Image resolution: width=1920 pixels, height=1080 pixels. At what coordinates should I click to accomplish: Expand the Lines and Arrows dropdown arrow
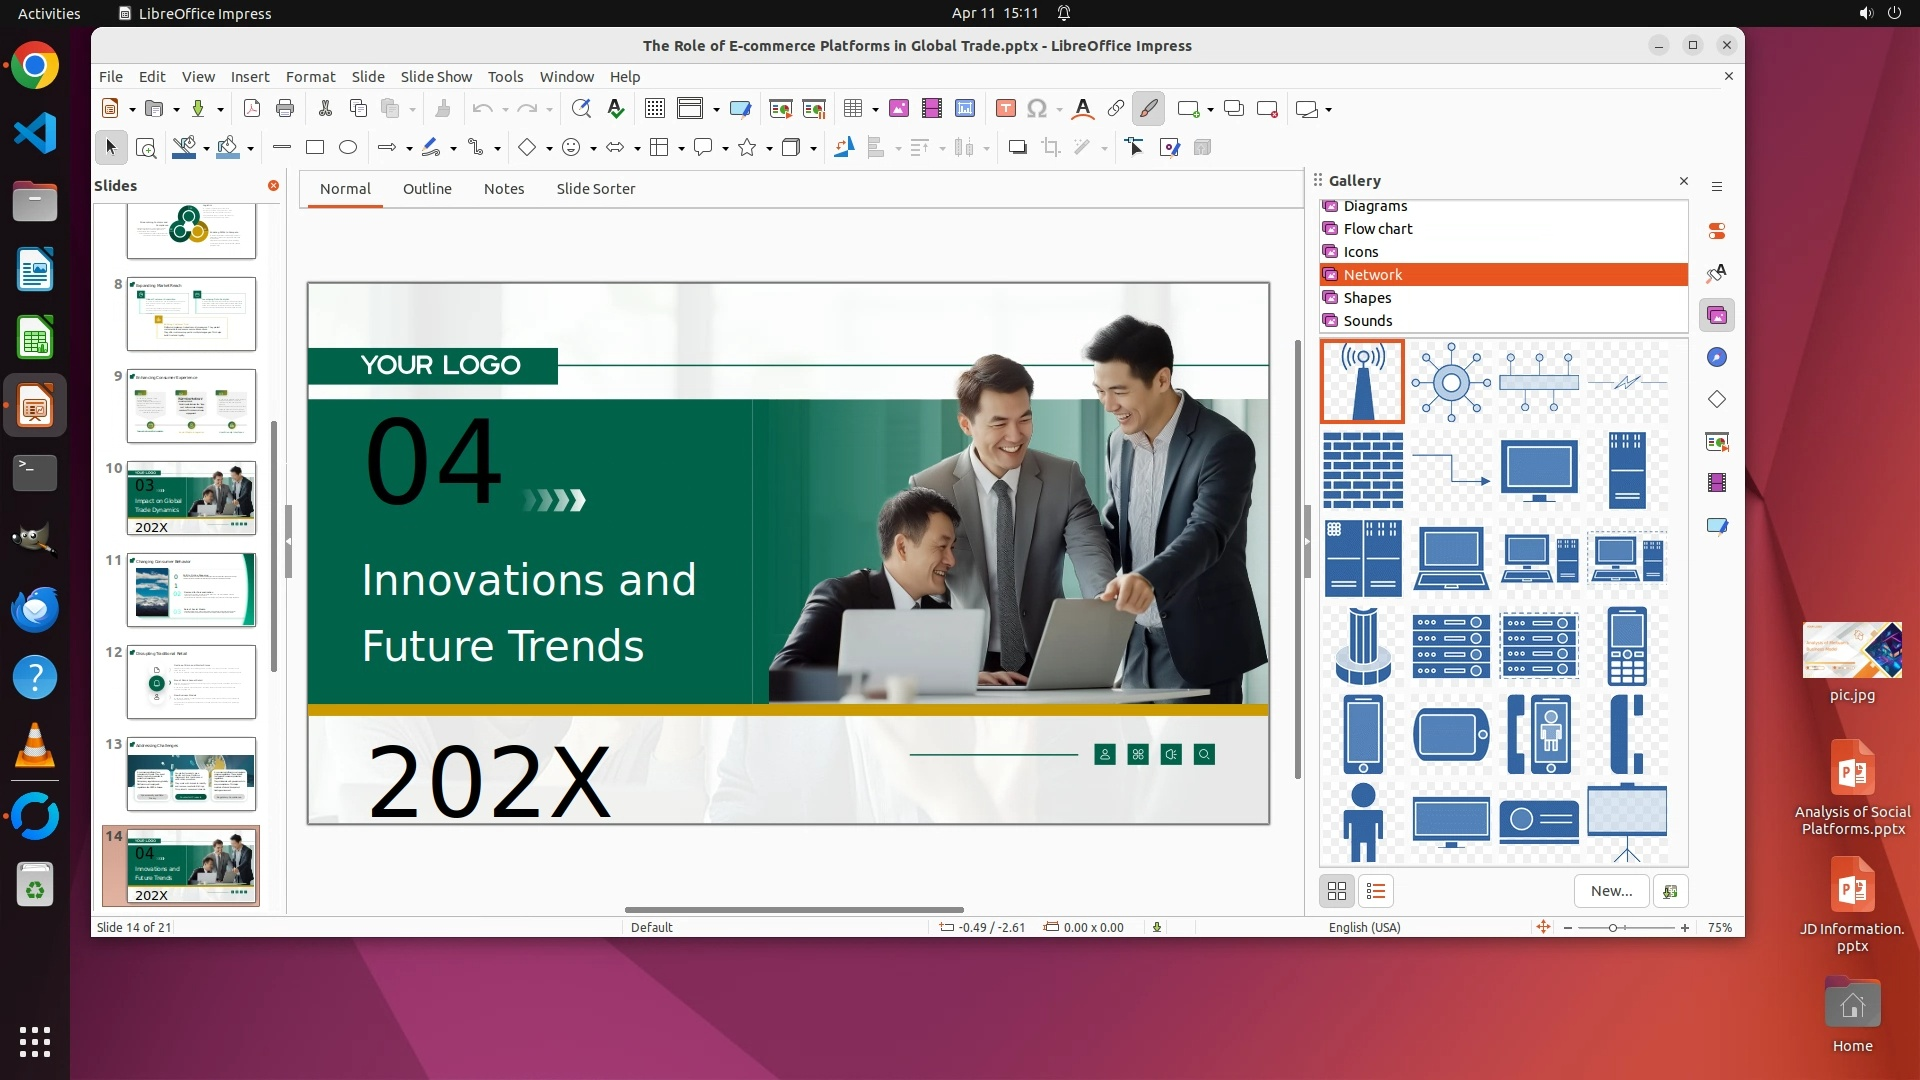(409, 149)
